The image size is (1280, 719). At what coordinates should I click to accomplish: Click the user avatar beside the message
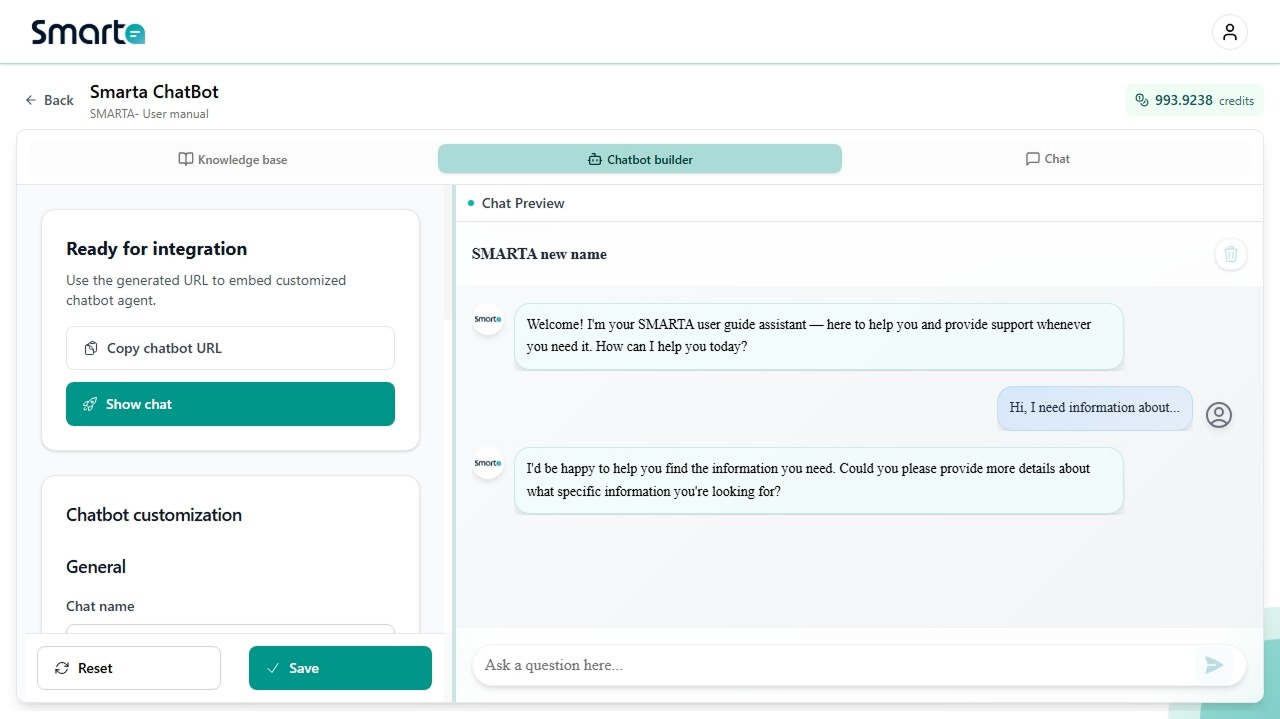click(1219, 415)
